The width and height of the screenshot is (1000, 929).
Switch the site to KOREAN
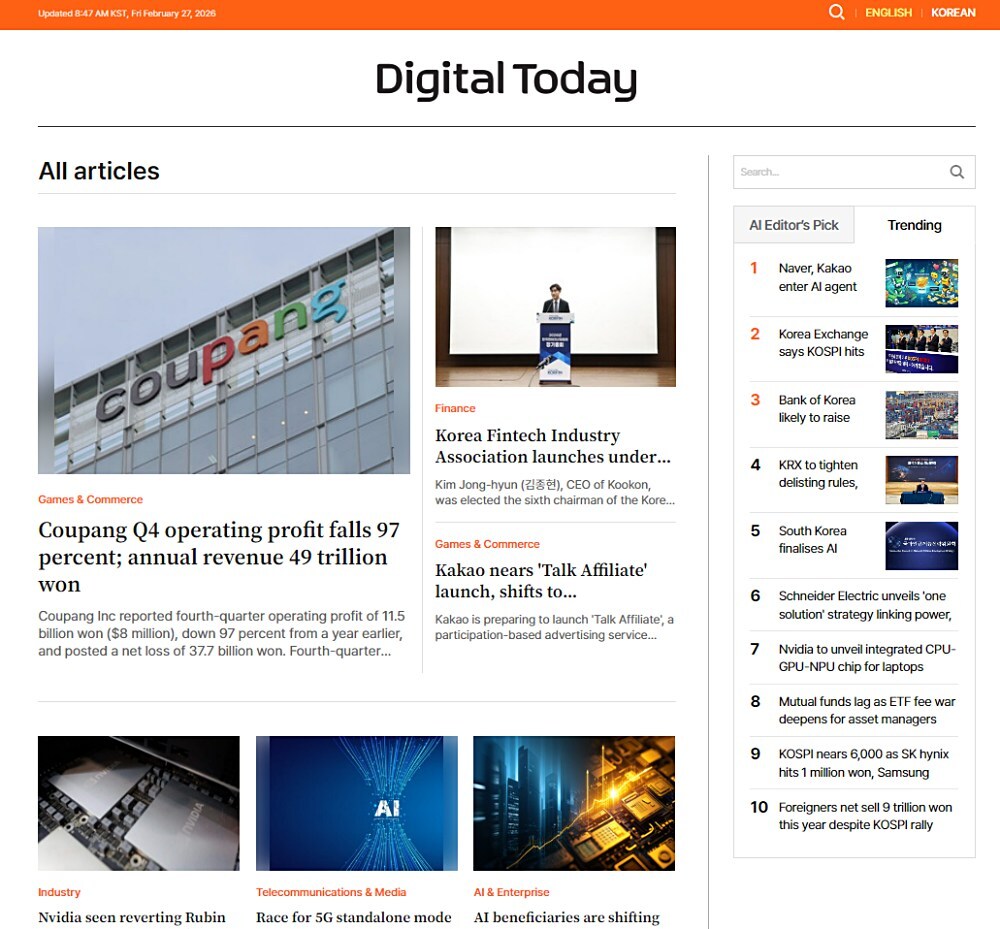(954, 13)
